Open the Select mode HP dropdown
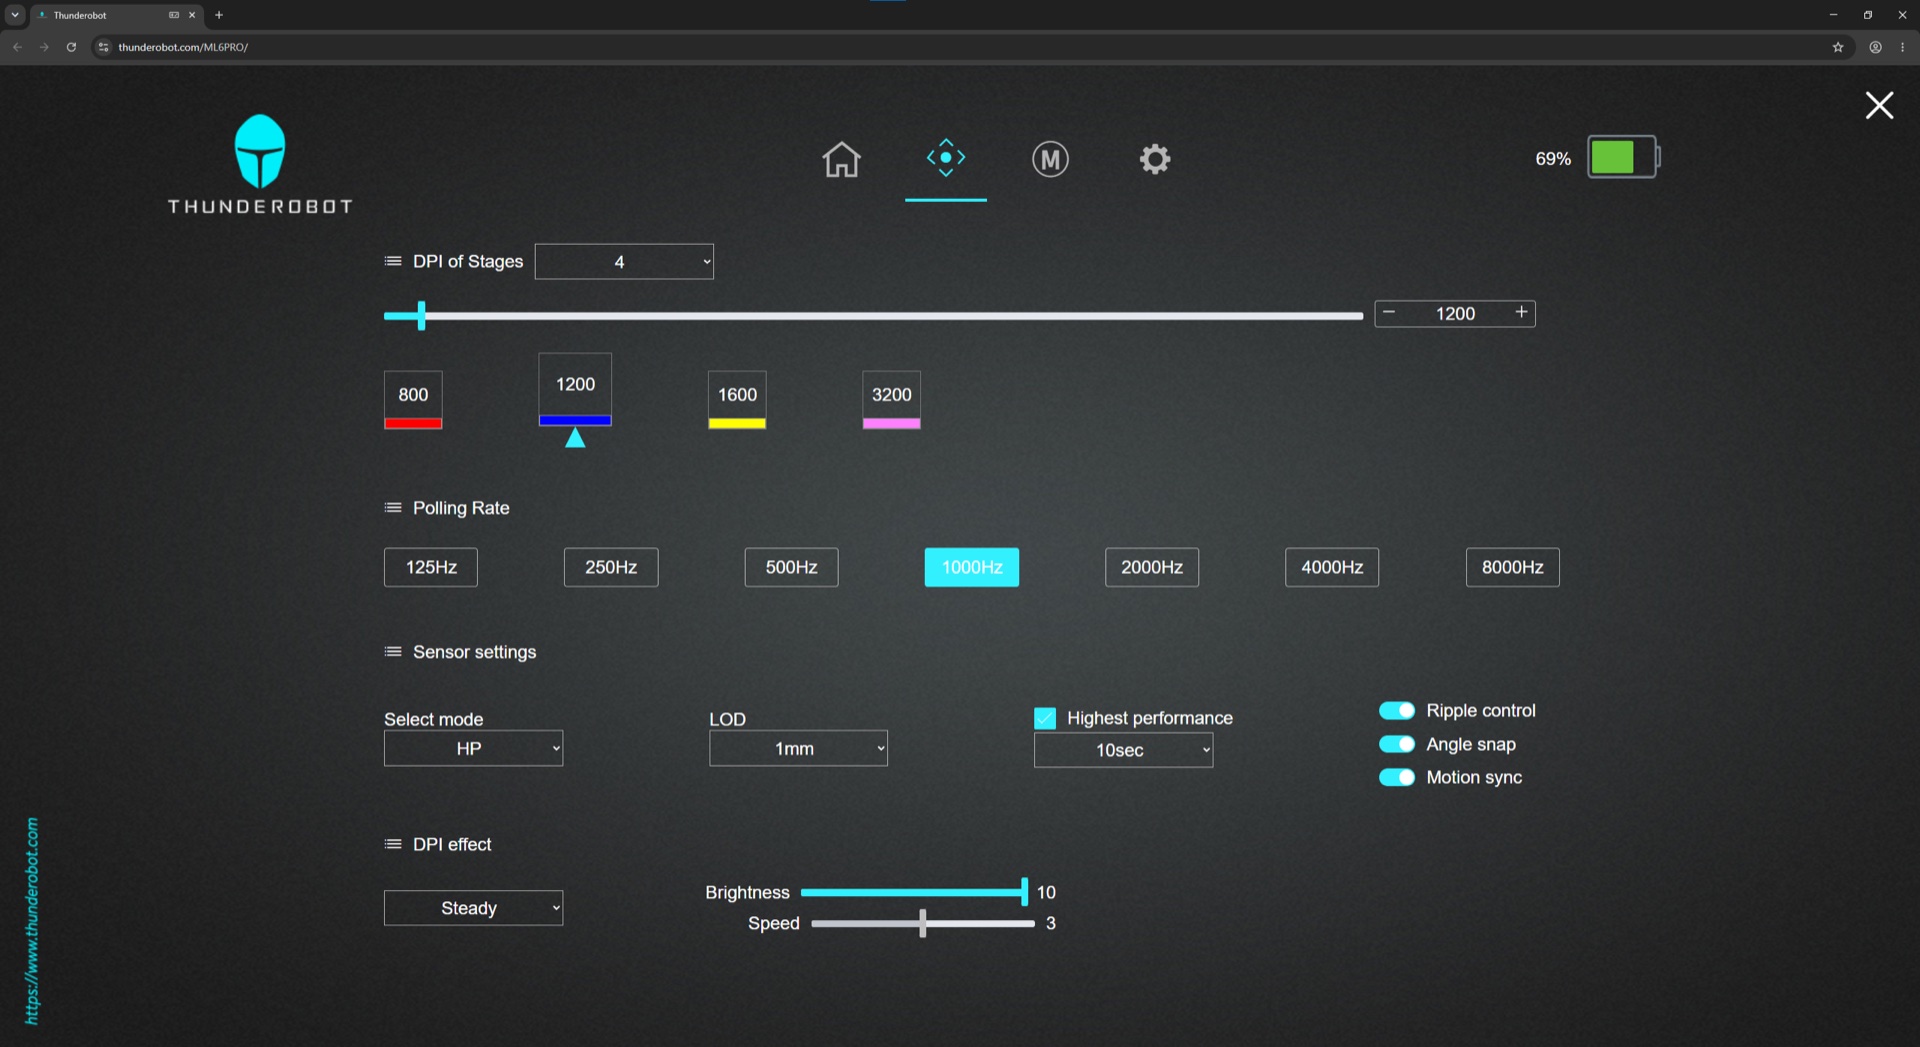 click(x=473, y=748)
